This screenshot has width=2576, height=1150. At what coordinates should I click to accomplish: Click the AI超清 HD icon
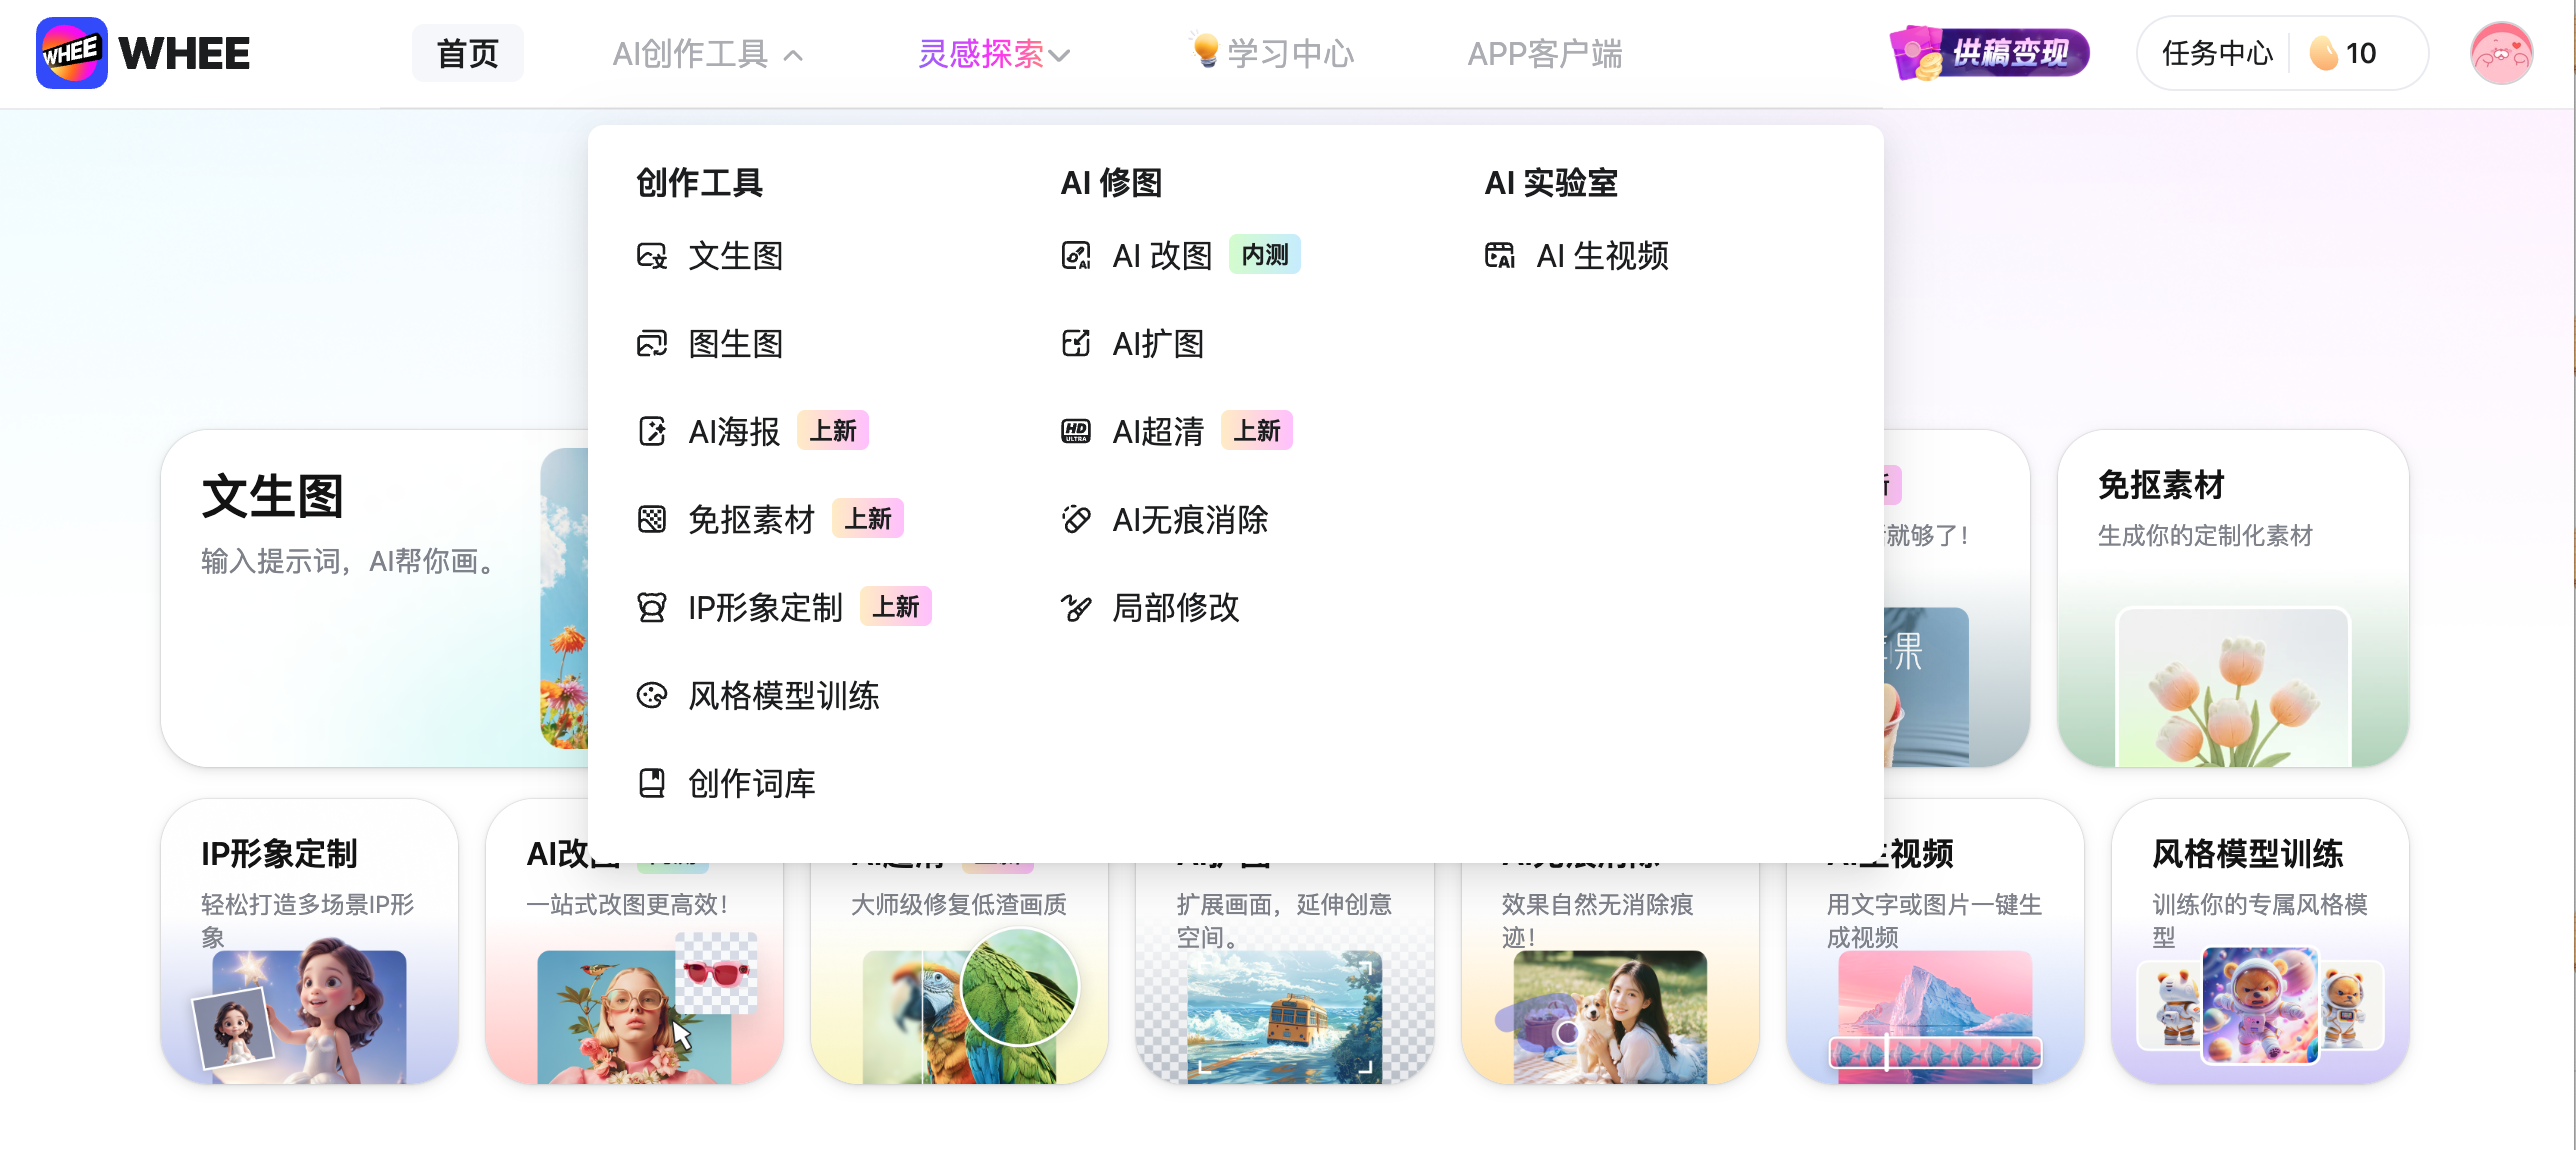1076,432
